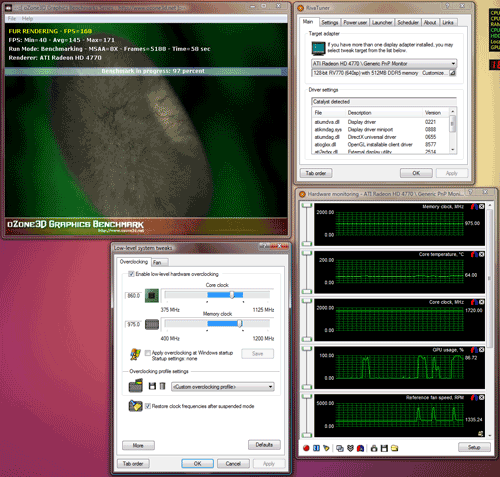Click the core clock value field showing 860.0
500x477 pixels.
click(x=133, y=296)
